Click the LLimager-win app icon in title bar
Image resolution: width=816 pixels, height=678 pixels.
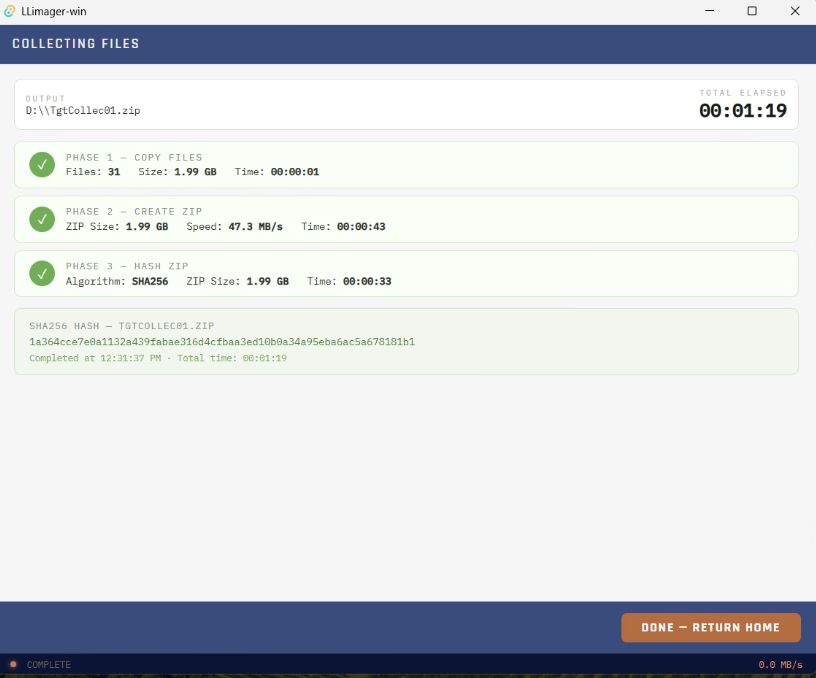tap(9, 11)
